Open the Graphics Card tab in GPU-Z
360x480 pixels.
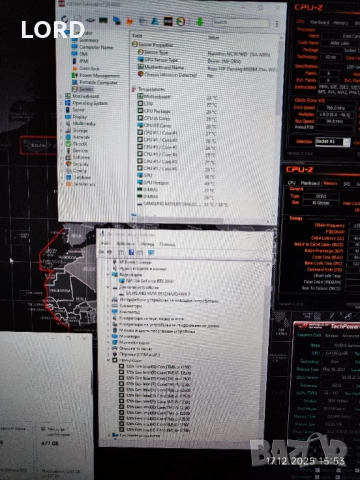tap(309, 335)
